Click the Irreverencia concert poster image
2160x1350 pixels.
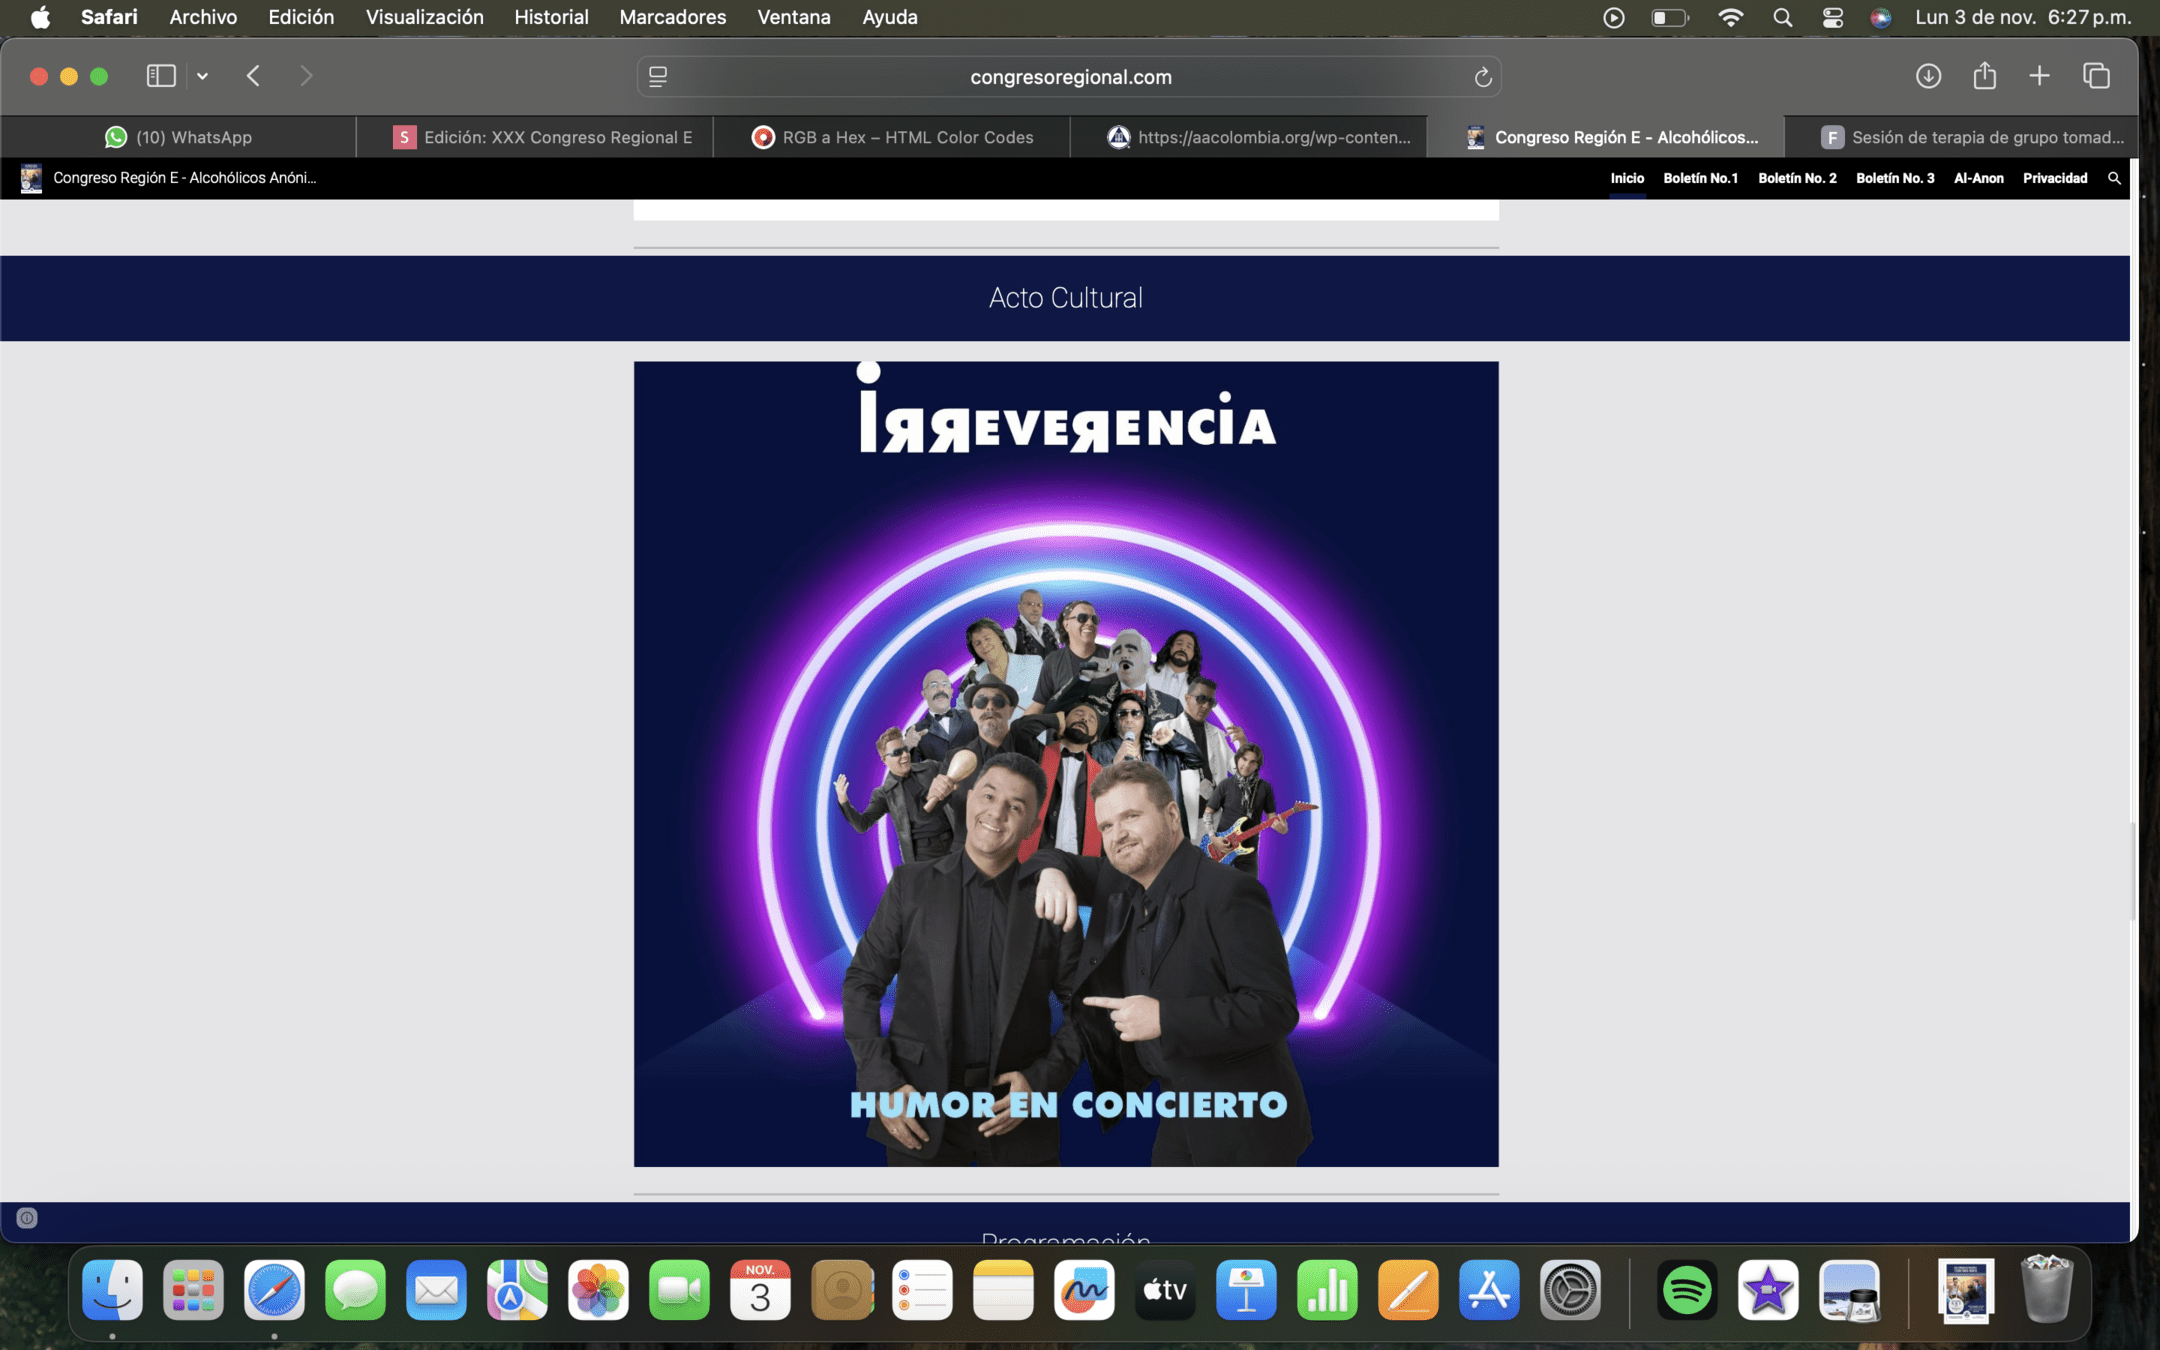tap(1066, 764)
